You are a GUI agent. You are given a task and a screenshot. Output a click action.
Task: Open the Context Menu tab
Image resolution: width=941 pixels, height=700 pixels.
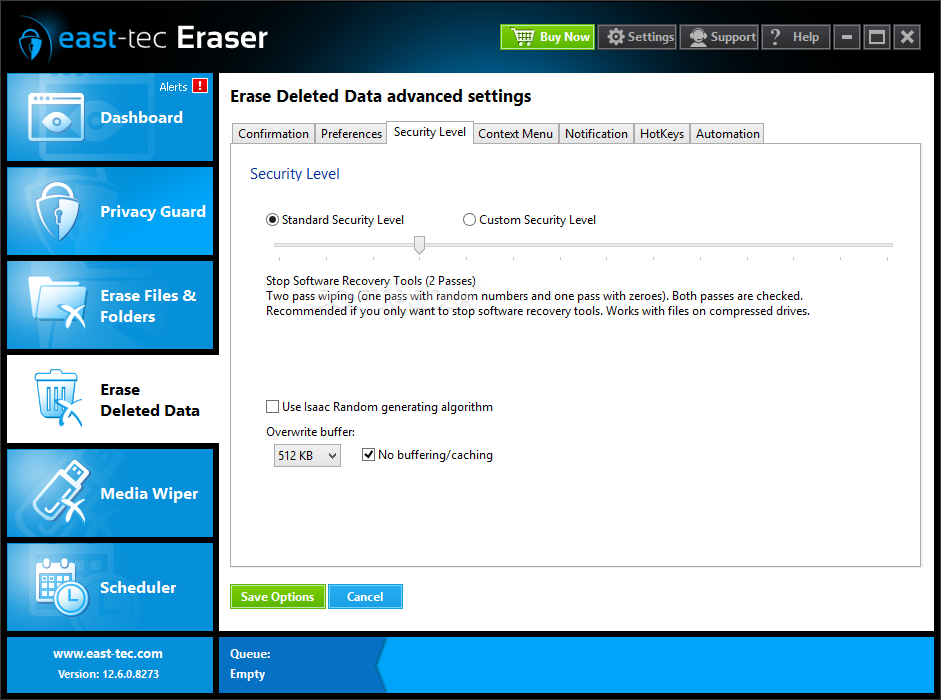click(516, 133)
